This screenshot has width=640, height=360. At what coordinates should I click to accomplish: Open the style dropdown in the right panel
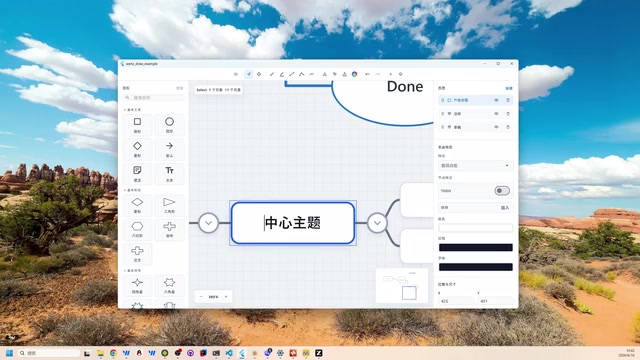coord(476,165)
